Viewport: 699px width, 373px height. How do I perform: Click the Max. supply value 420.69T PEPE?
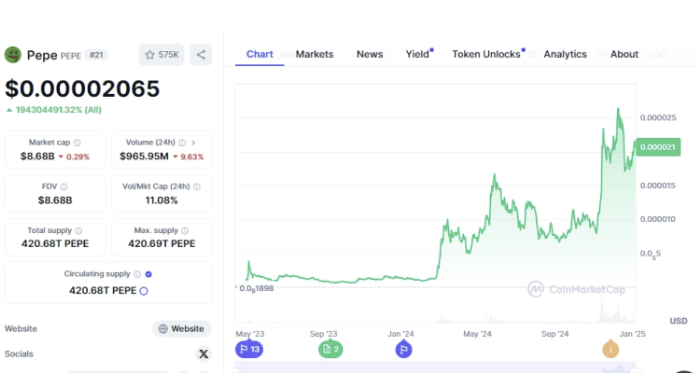coord(161,244)
